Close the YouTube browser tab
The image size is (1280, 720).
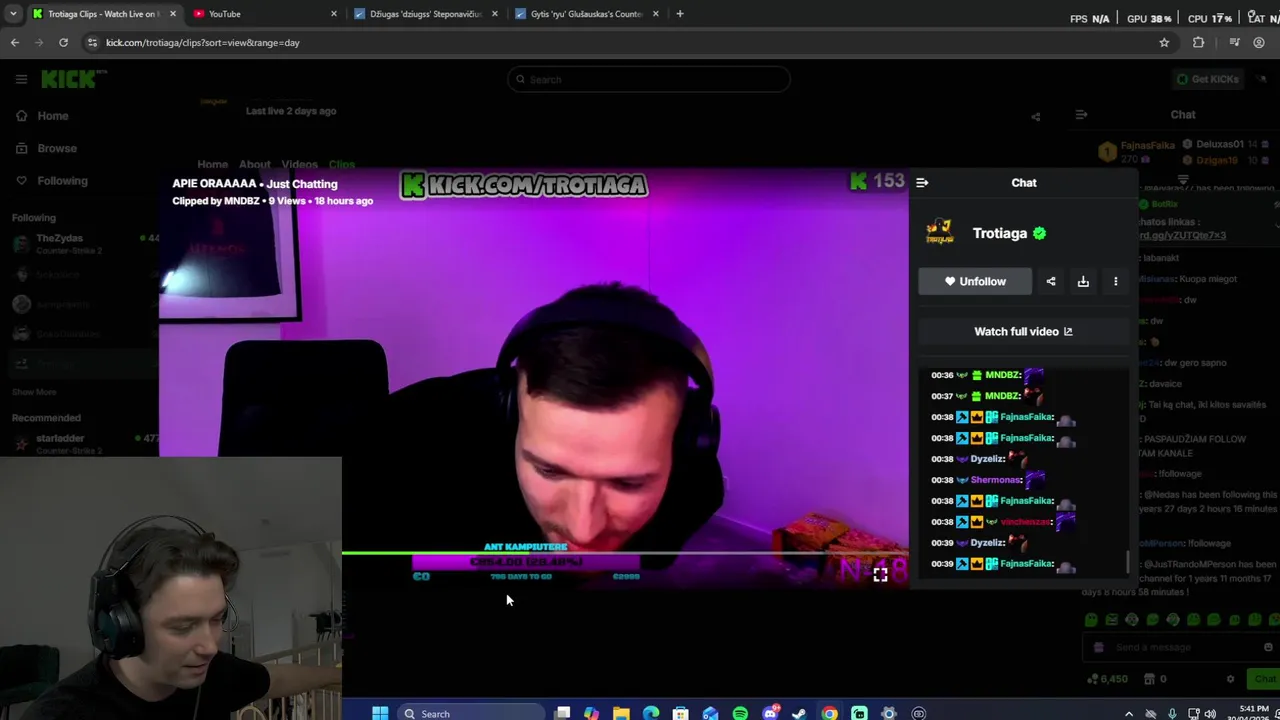(x=334, y=14)
